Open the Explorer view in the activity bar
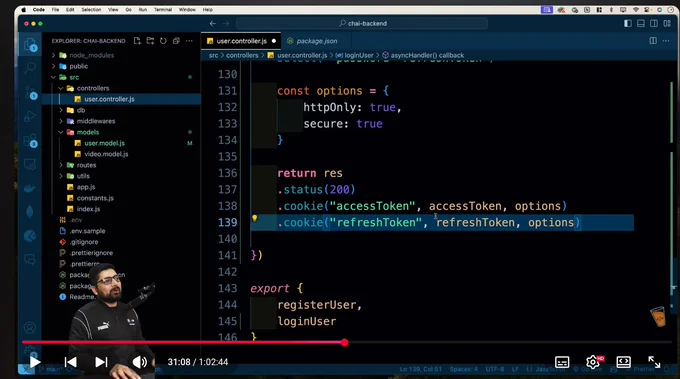 click(30, 45)
